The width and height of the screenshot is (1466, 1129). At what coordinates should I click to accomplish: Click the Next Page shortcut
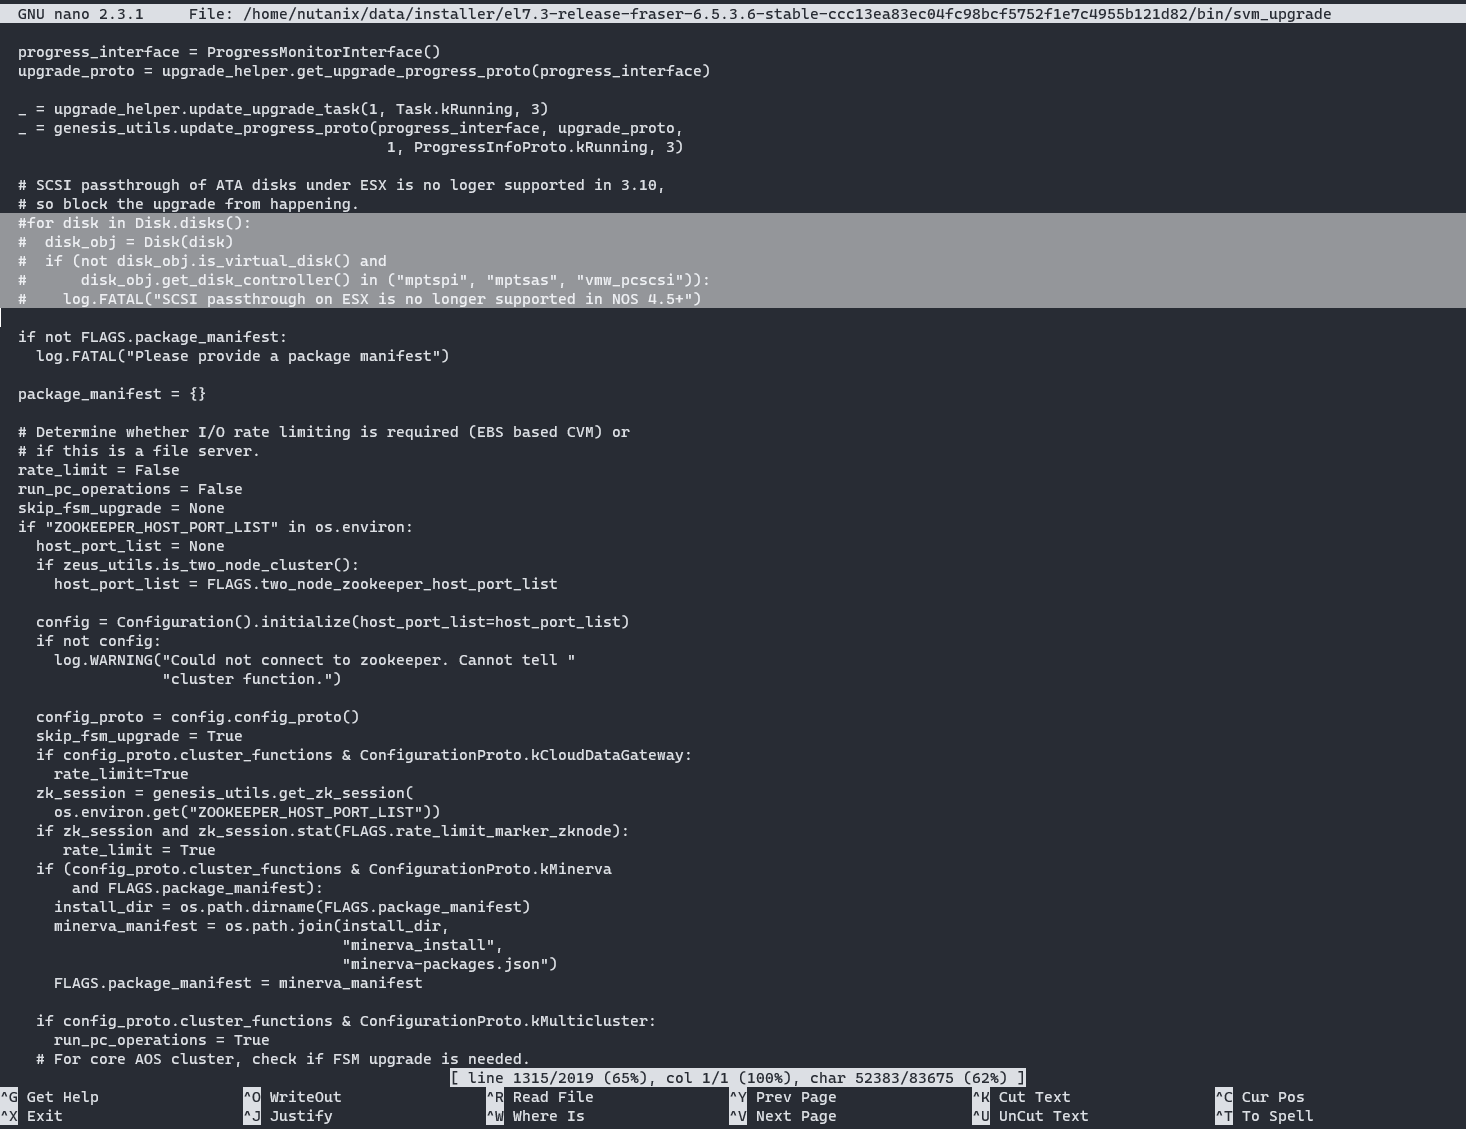coord(795,1116)
